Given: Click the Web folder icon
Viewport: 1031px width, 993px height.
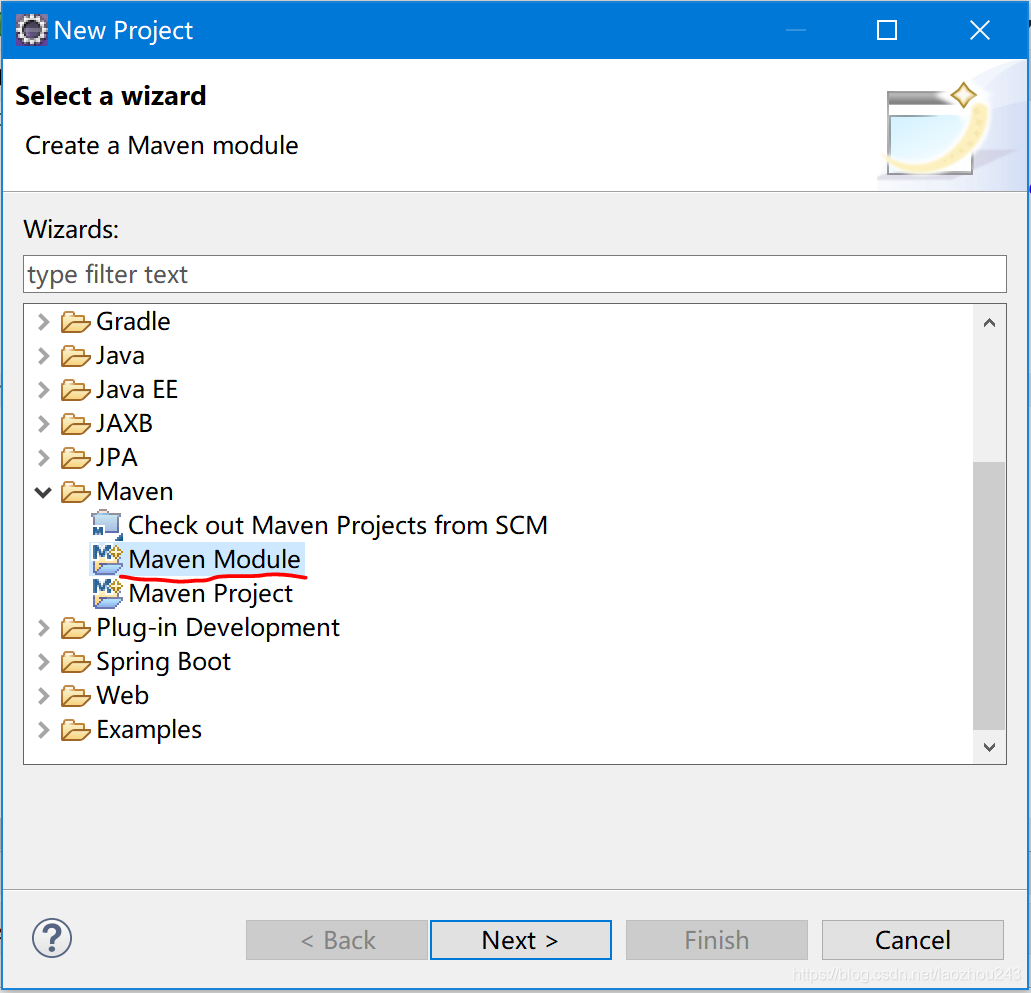Looking at the screenshot, I should [x=75, y=696].
